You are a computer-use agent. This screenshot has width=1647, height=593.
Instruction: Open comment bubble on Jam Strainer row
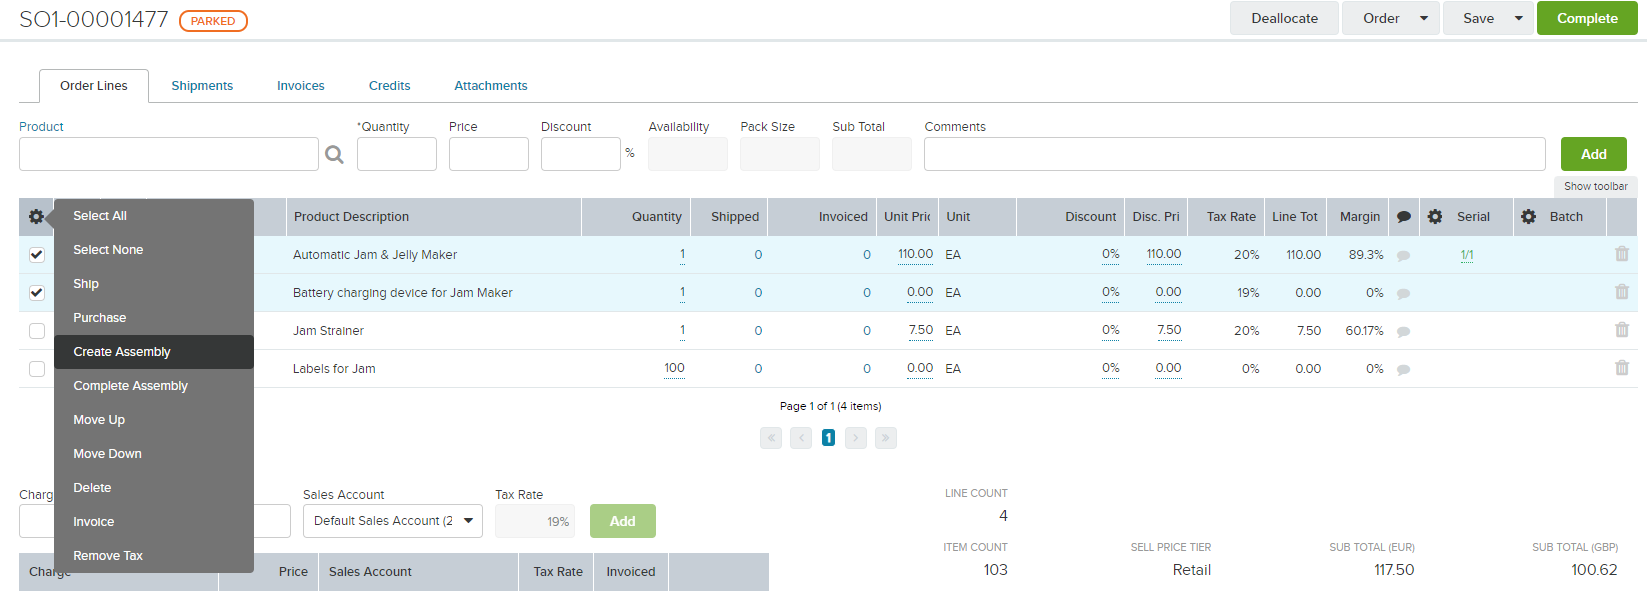point(1403,332)
